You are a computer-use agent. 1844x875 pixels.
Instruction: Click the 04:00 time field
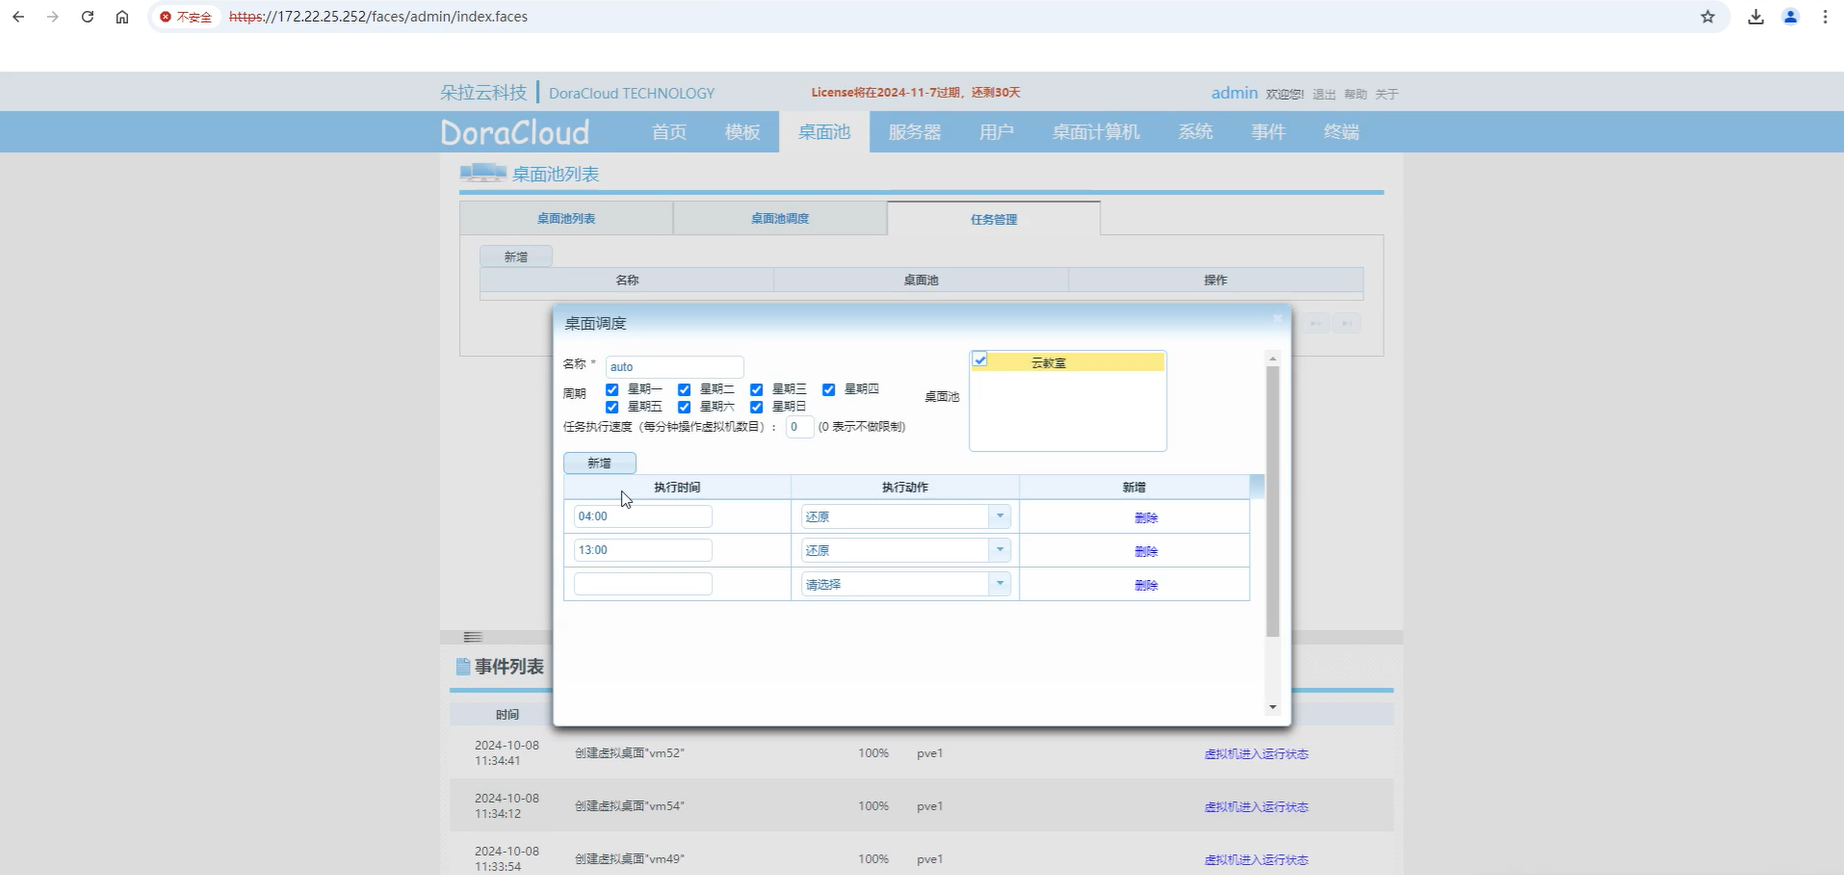pyautogui.click(x=643, y=516)
